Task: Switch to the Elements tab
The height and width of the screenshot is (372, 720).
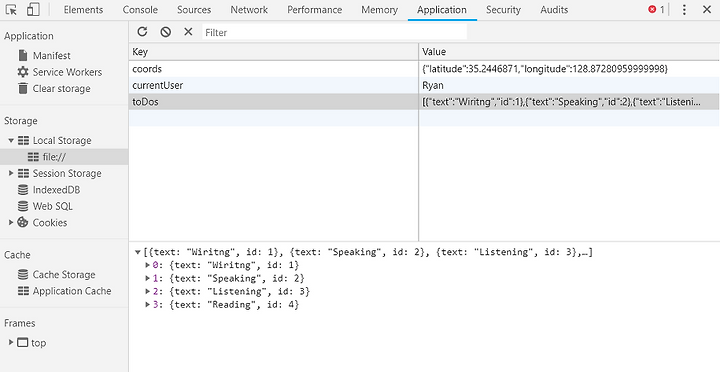Action: tap(84, 10)
